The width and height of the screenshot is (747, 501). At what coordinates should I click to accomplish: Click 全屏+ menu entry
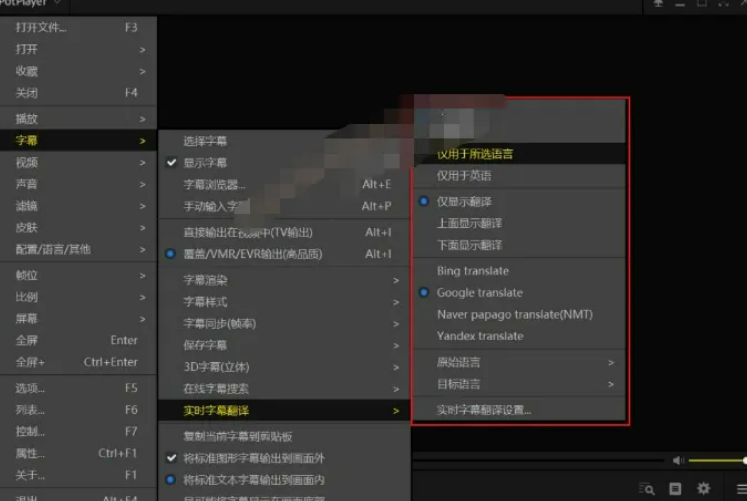tap(78, 362)
